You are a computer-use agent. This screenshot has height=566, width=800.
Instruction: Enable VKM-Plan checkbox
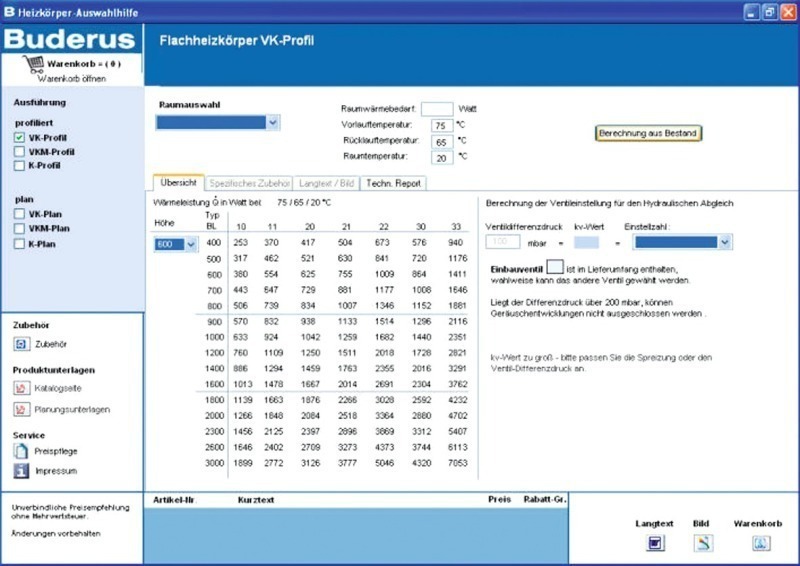coord(19,228)
